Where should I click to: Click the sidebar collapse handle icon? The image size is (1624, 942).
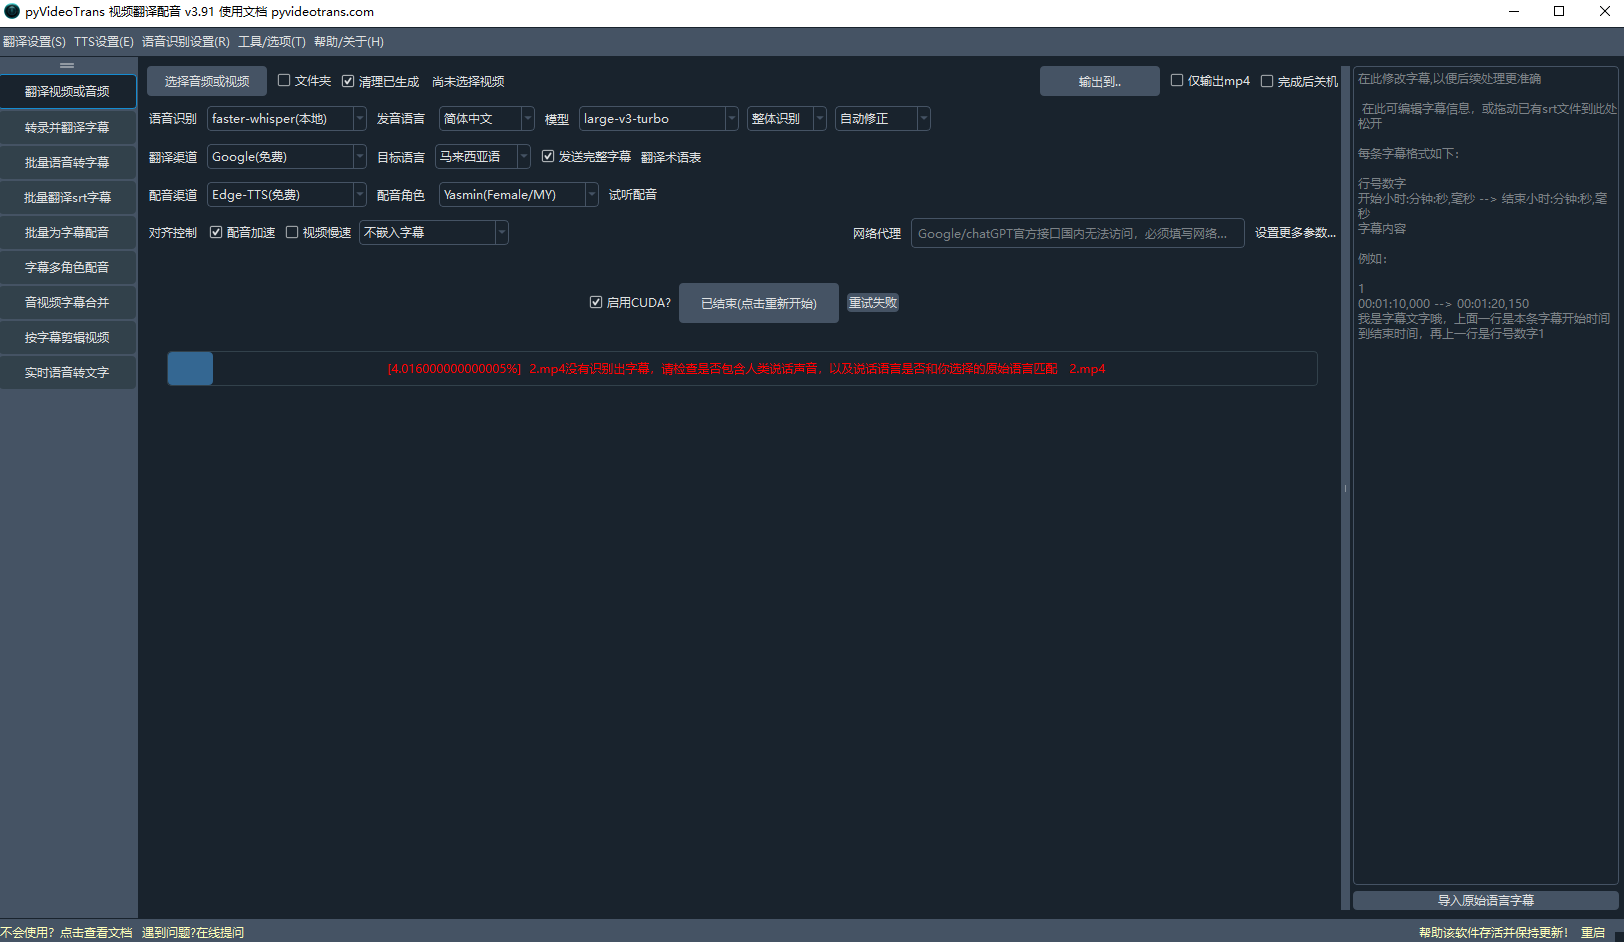[67, 65]
